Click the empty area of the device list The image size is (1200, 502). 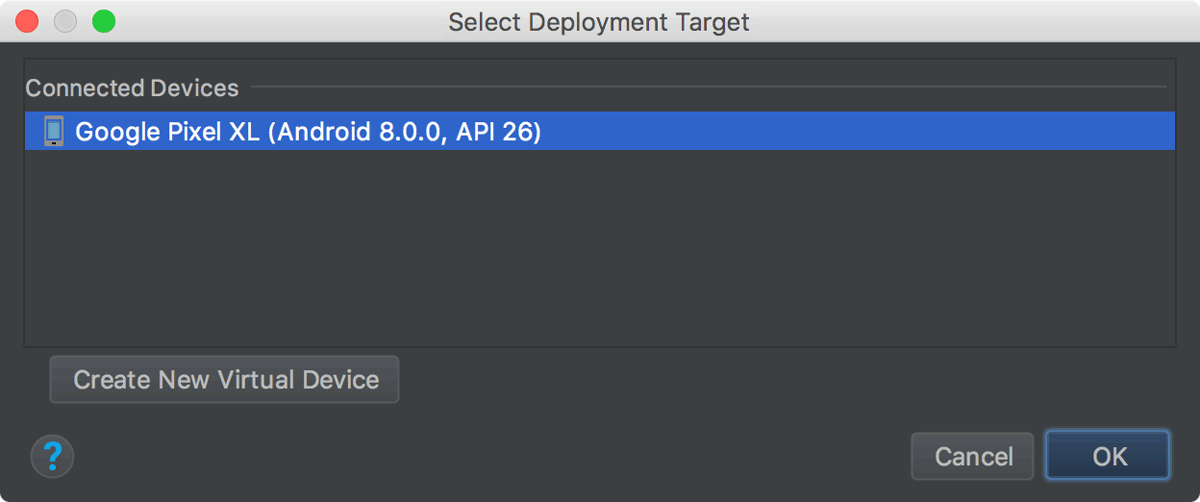click(600, 248)
